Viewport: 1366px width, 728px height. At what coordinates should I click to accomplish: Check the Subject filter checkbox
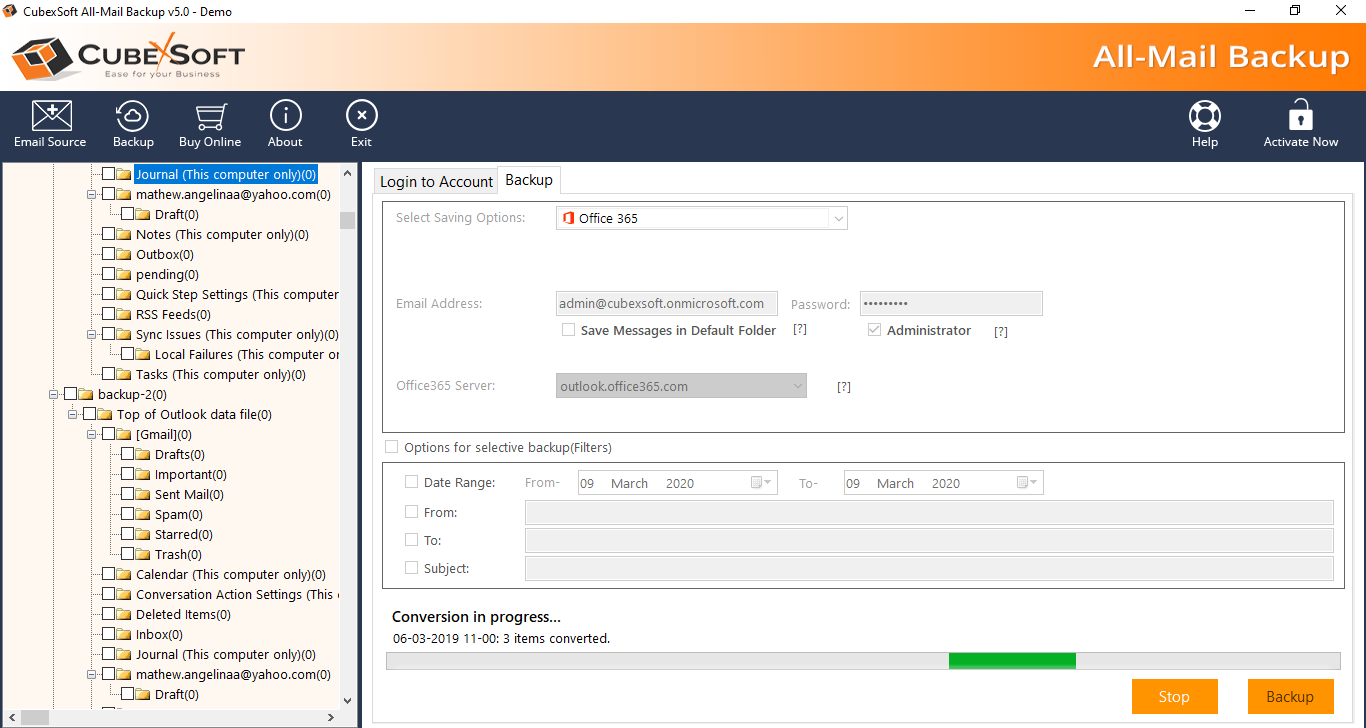click(x=412, y=568)
